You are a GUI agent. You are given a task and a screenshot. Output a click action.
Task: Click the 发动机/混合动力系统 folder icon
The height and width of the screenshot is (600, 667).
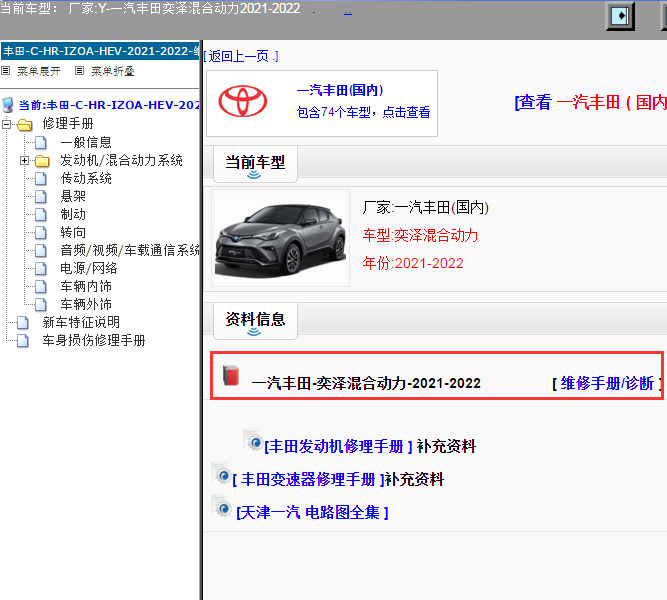(x=42, y=161)
